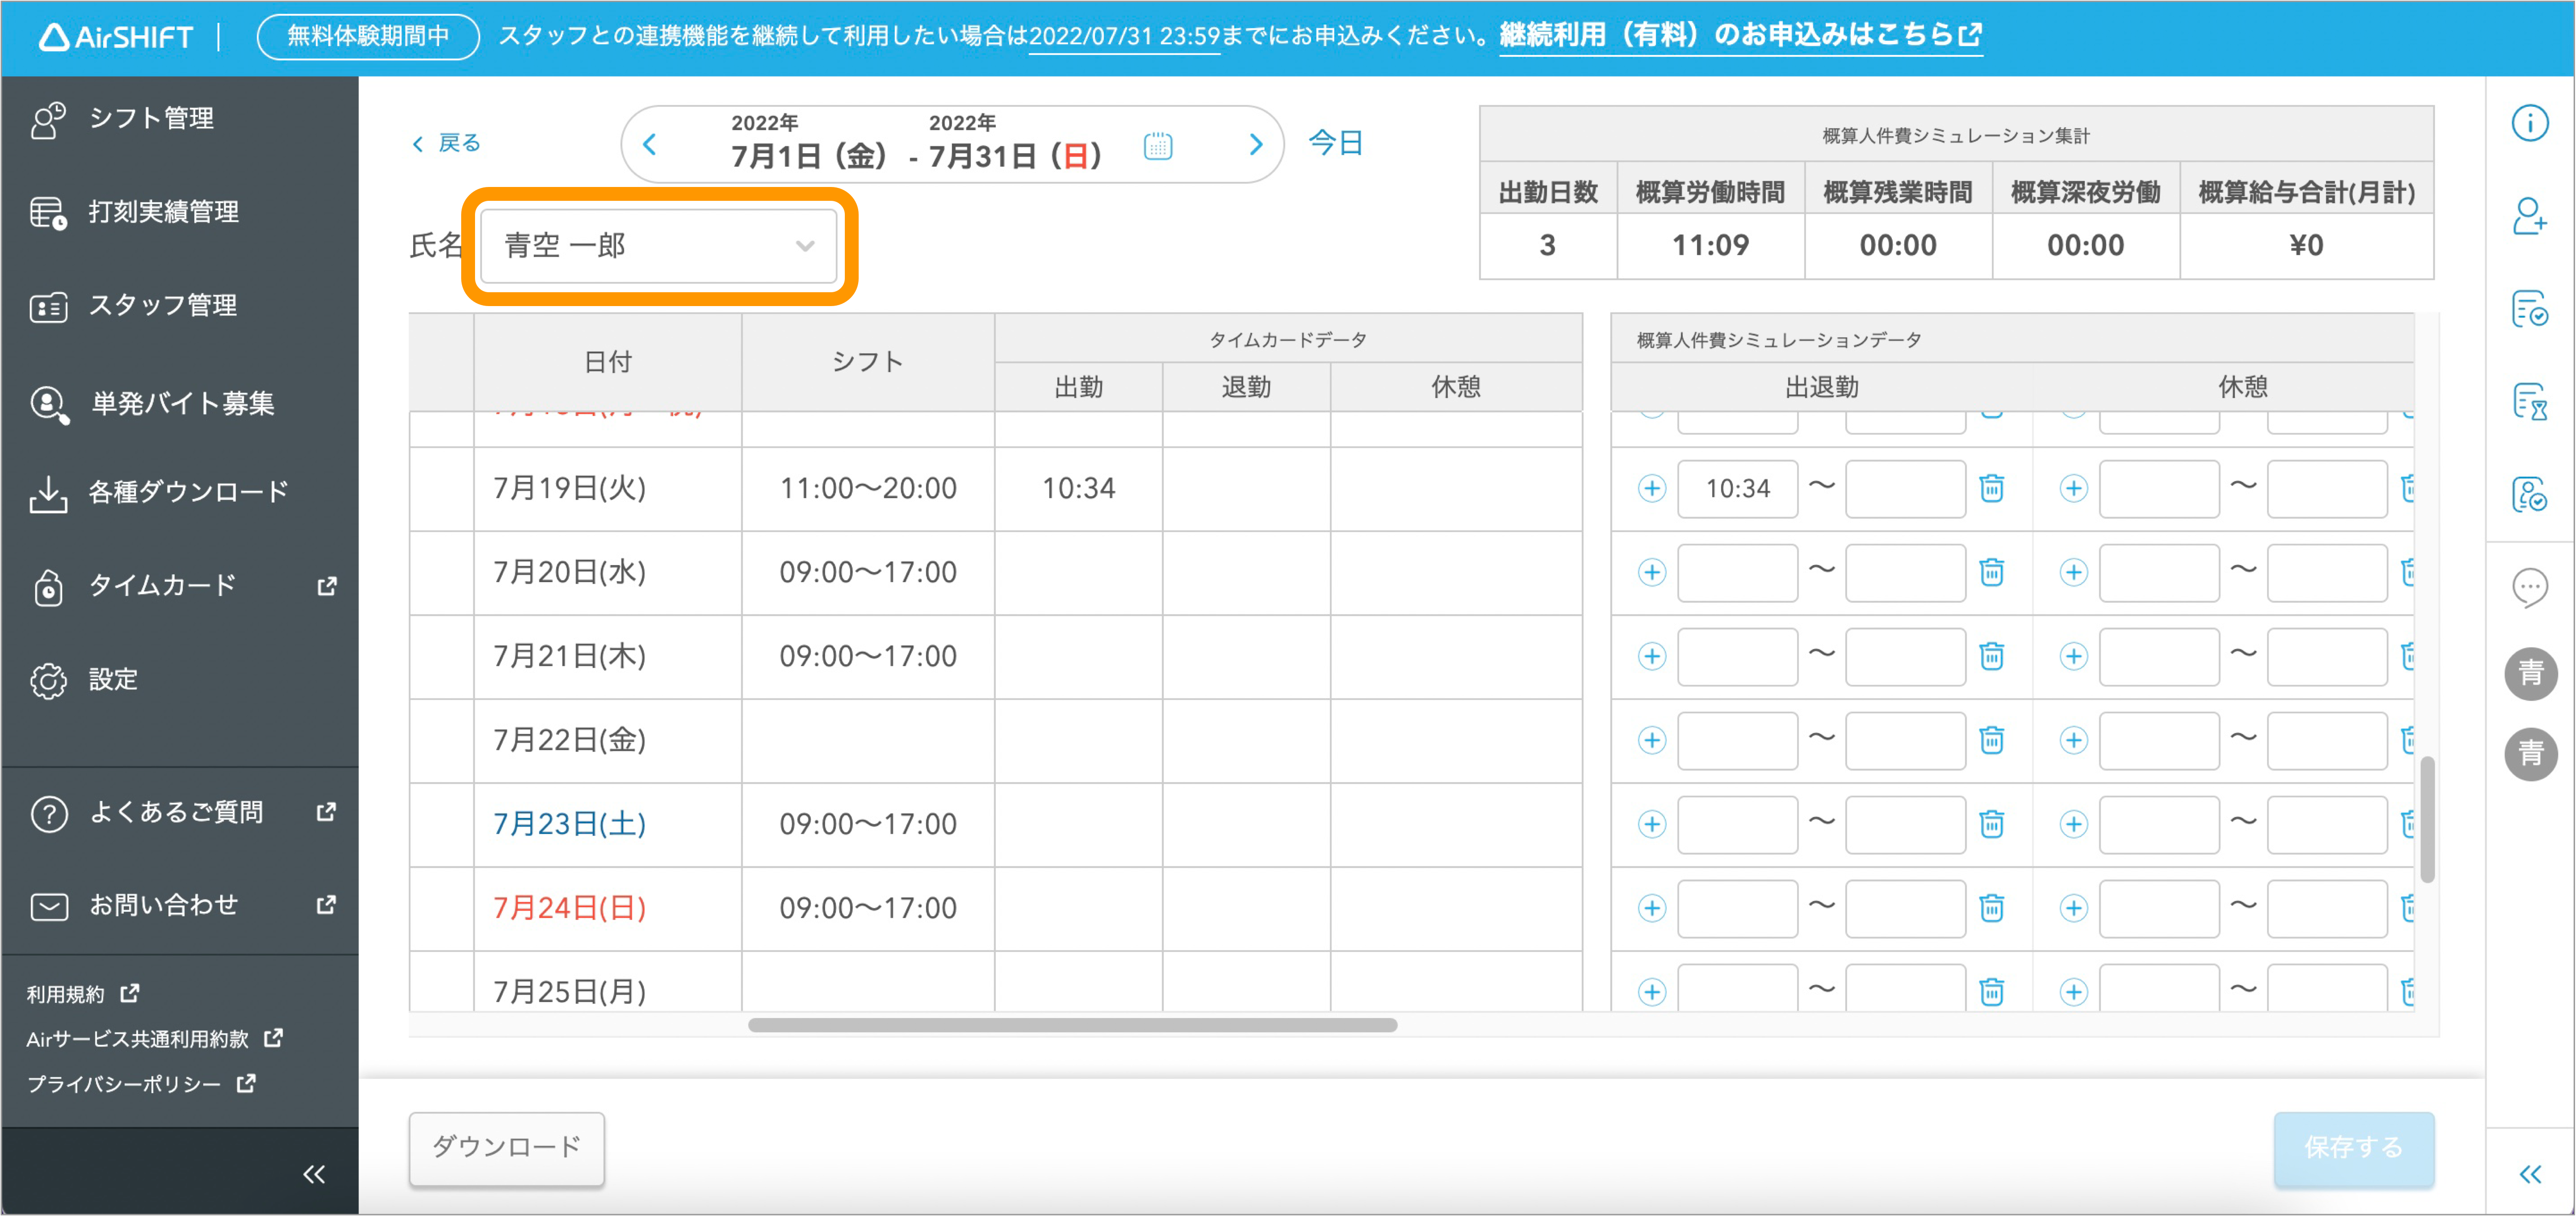Image resolution: width=2576 pixels, height=1216 pixels.
Task: Click 概算給与合計 value ¥0
Action: (x=2306, y=246)
